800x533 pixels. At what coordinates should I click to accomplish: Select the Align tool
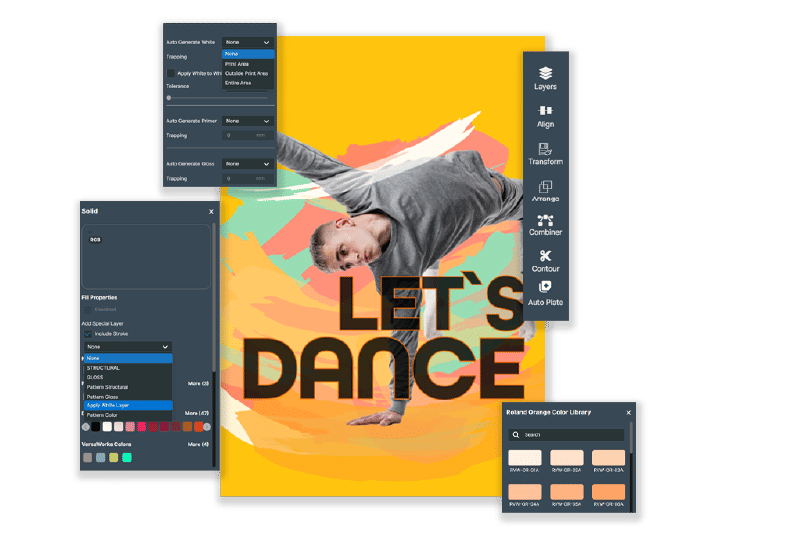tap(545, 116)
